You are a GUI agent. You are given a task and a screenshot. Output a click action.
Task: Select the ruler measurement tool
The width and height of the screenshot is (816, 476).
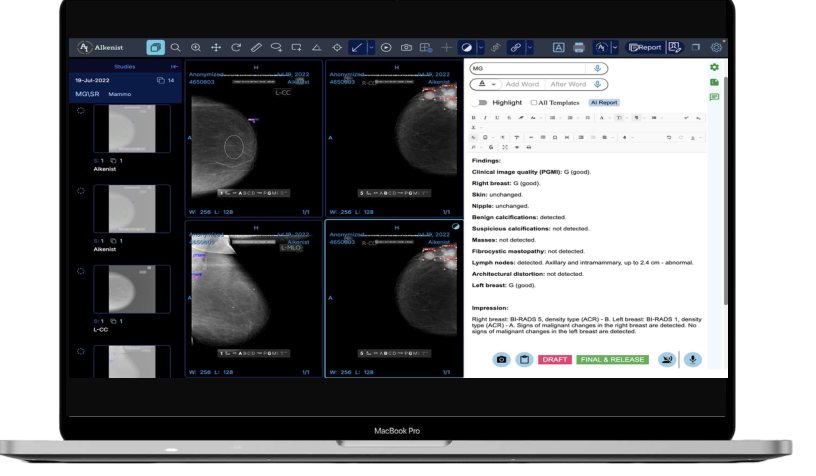point(256,47)
